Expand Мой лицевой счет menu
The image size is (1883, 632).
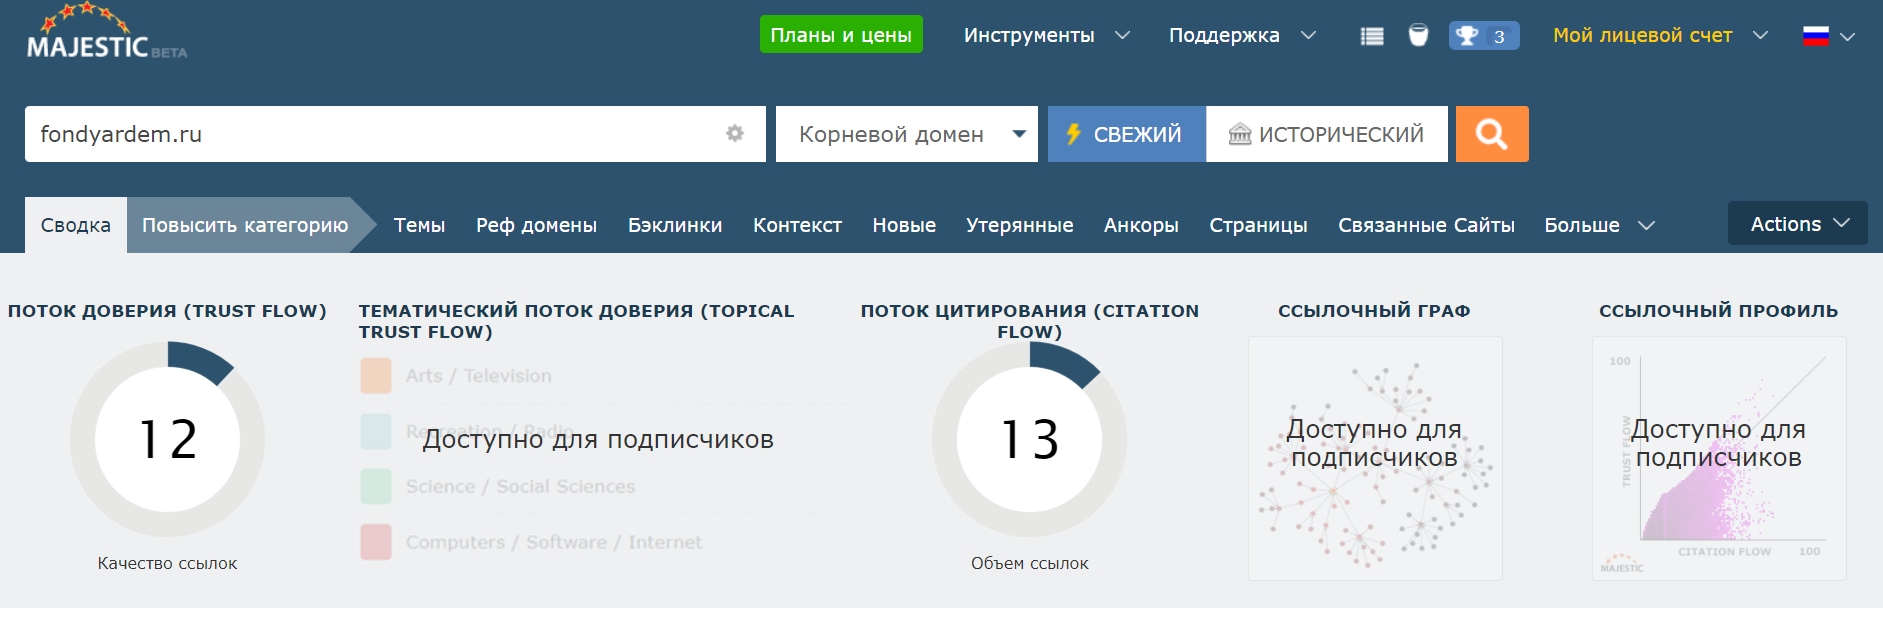point(1661,36)
